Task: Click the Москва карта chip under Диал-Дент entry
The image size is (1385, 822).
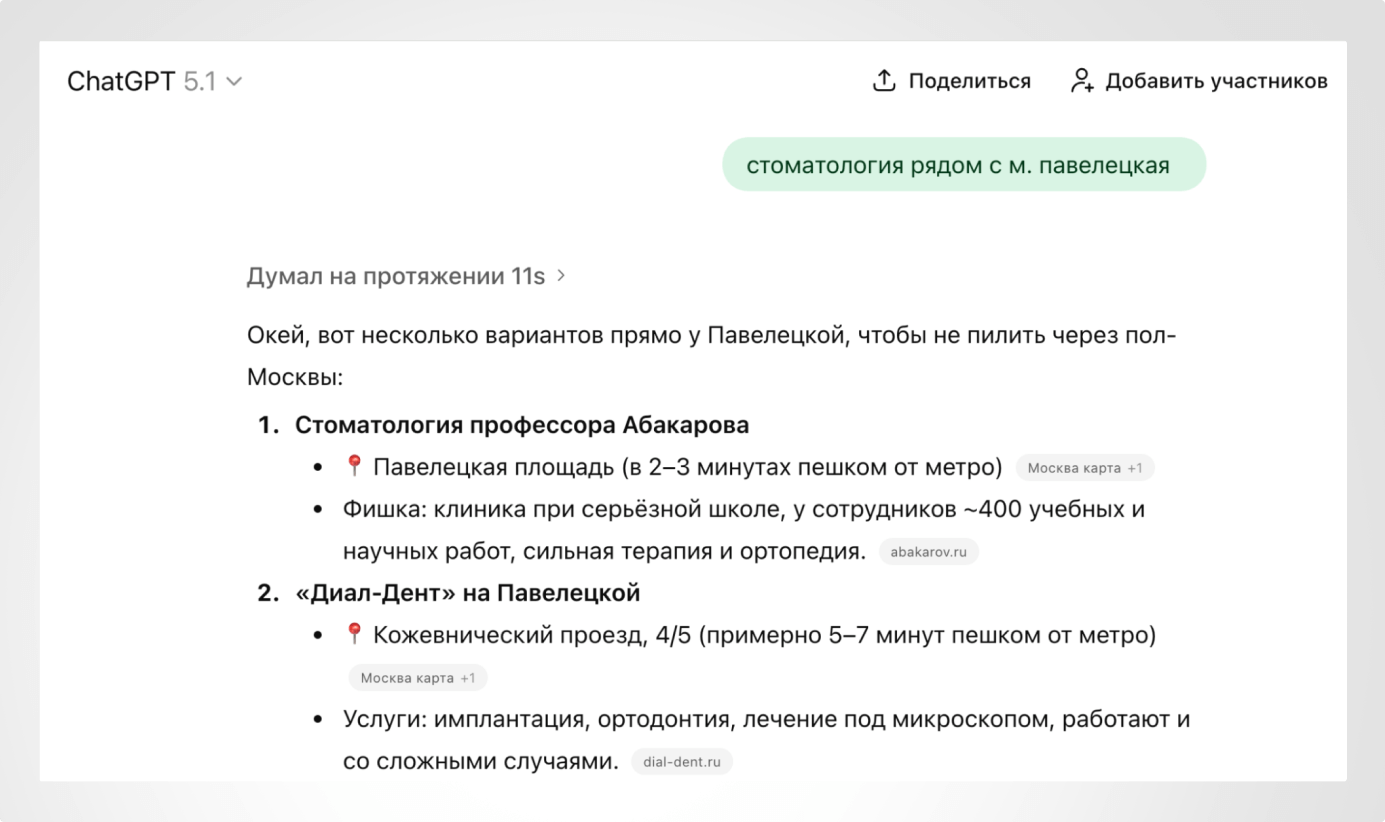Action: pos(418,677)
